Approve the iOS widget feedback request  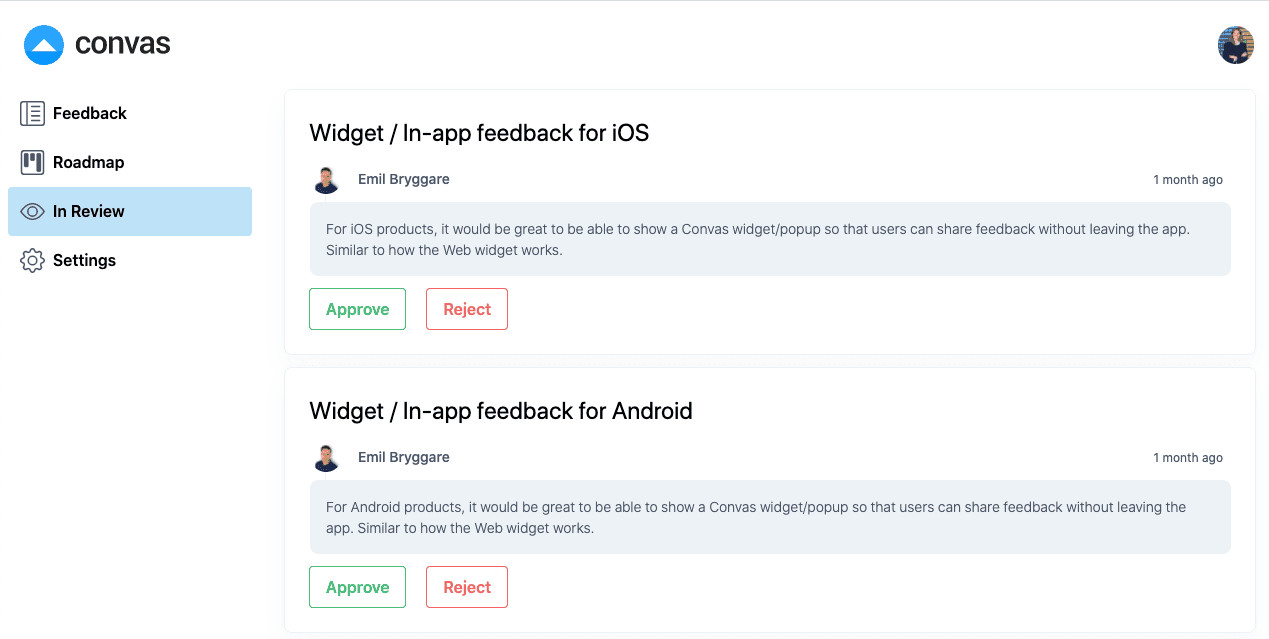(357, 309)
